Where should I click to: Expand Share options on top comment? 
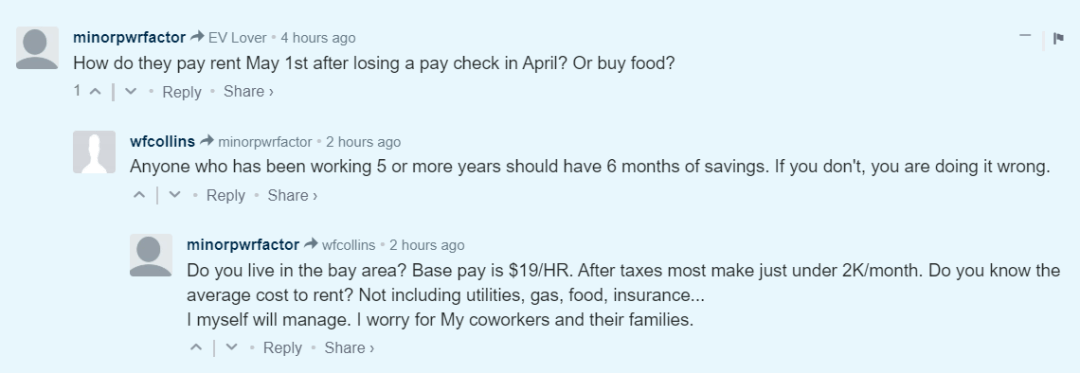(249, 92)
